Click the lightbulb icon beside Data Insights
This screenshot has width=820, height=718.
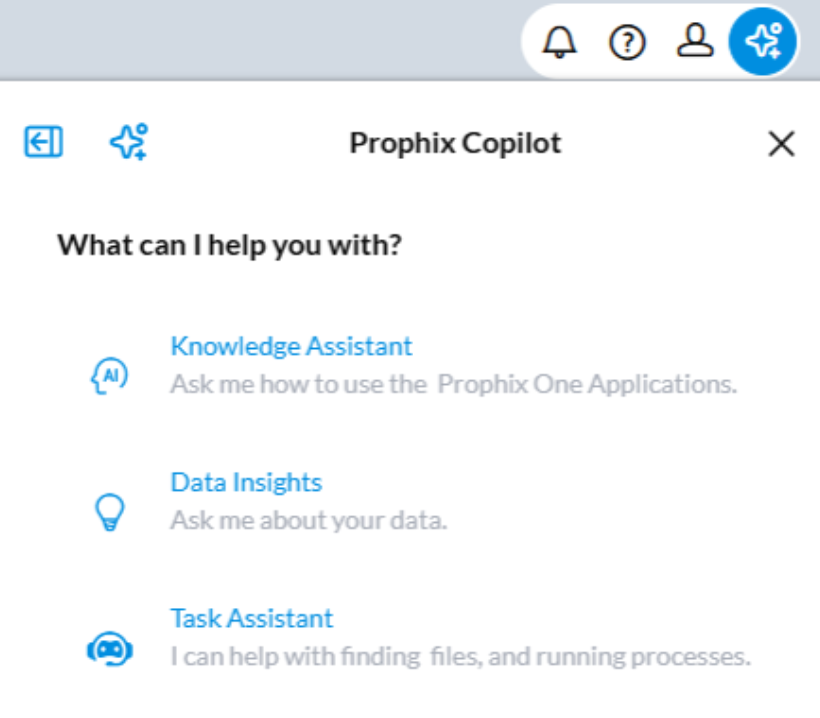pos(112,511)
